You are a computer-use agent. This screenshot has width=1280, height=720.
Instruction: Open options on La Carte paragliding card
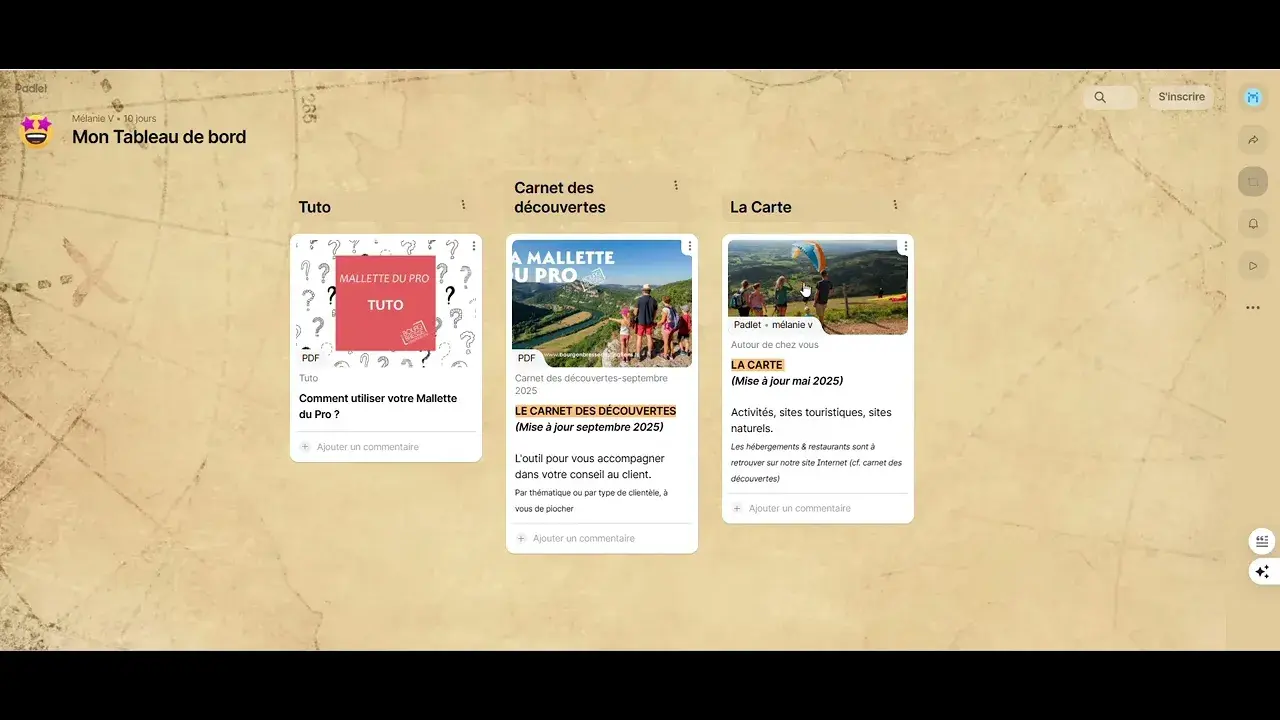point(905,246)
